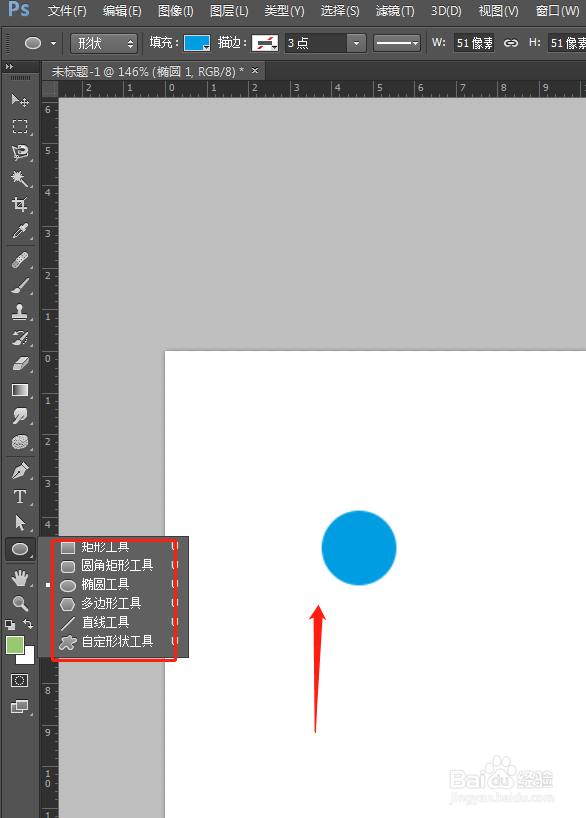Select the Eraser tool
The image size is (586, 818).
pyautogui.click(x=20, y=364)
